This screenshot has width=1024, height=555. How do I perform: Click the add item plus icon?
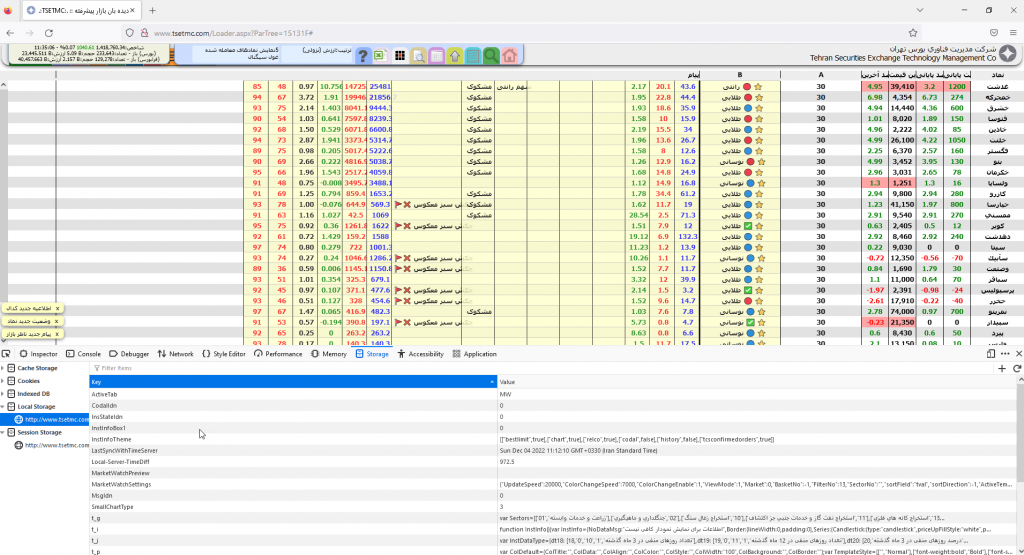1002,368
